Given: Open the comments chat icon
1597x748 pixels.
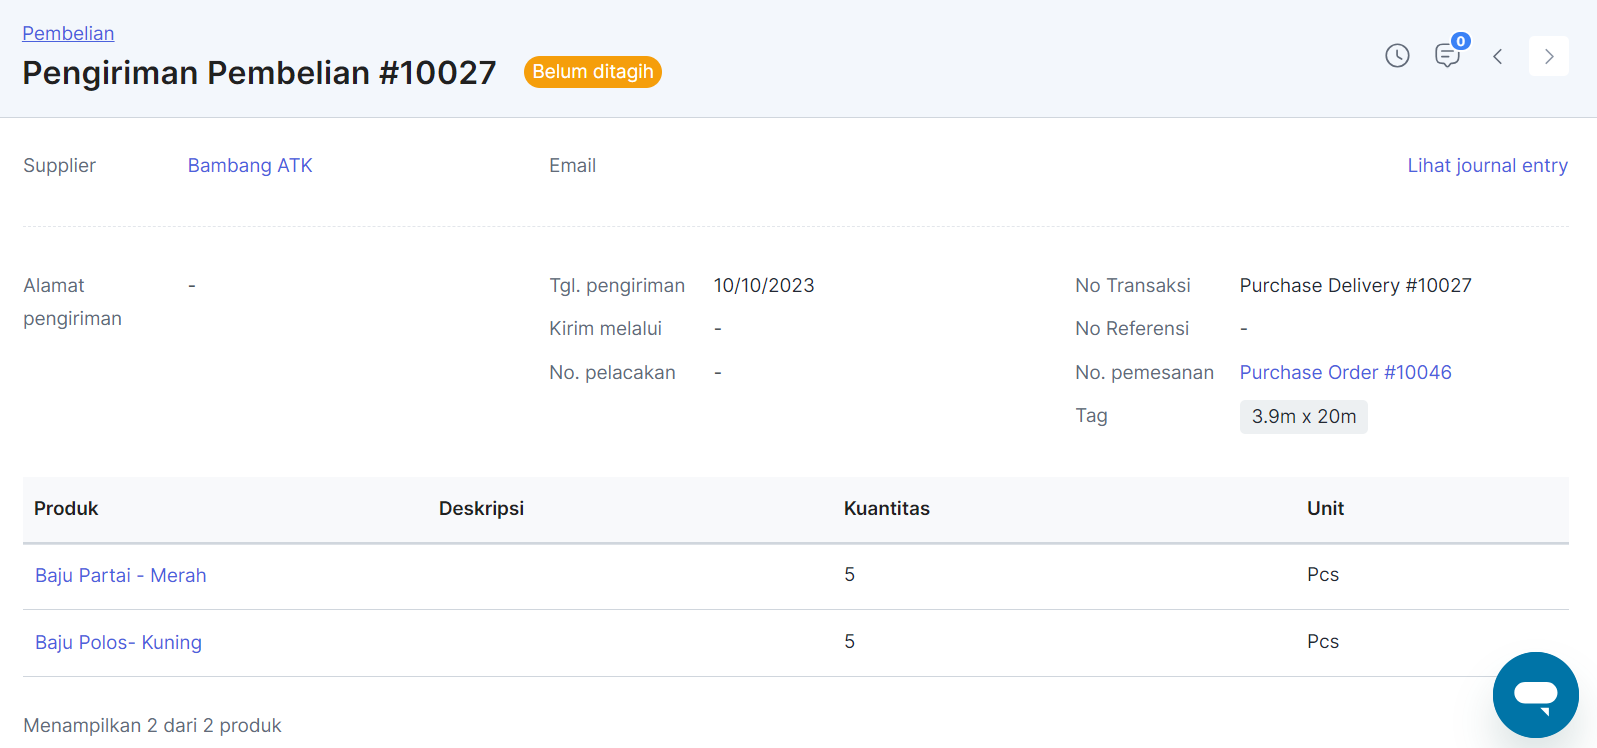Looking at the screenshot, I should pyautogui.click(x=1447, y=56).
